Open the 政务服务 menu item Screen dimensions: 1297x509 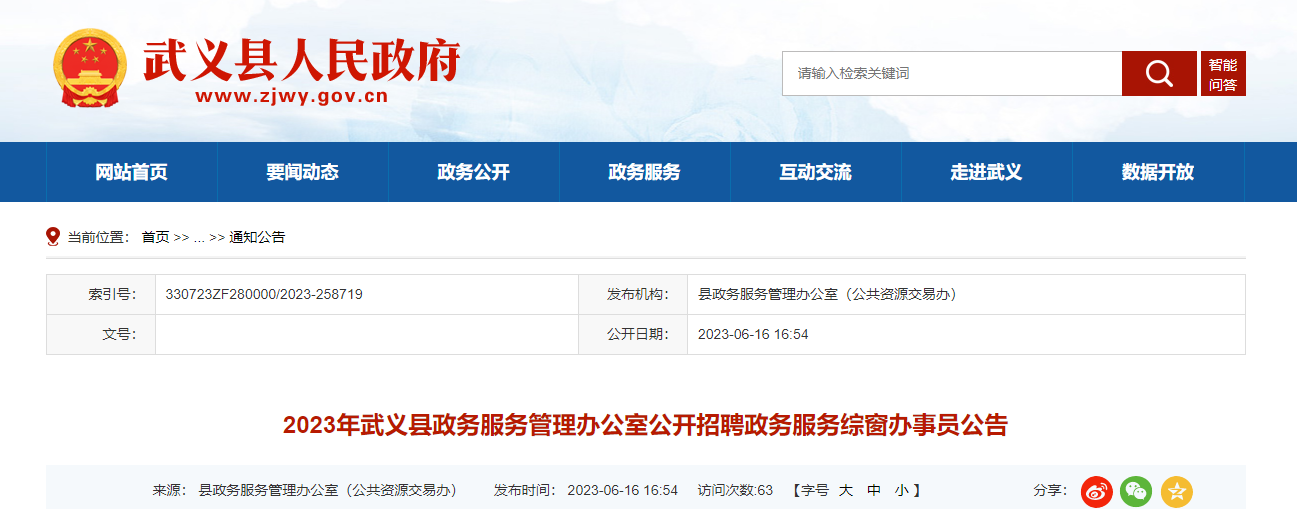point(645,172)
